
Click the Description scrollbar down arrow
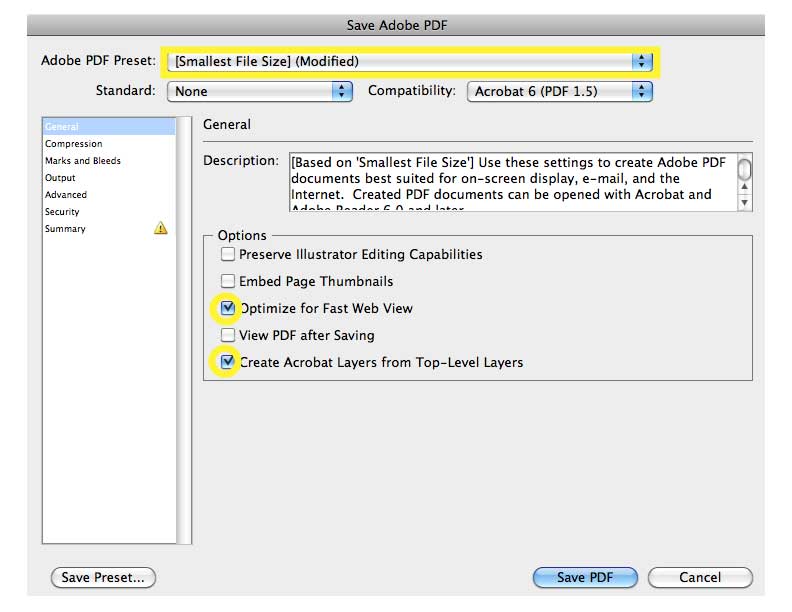click(745, 202)
